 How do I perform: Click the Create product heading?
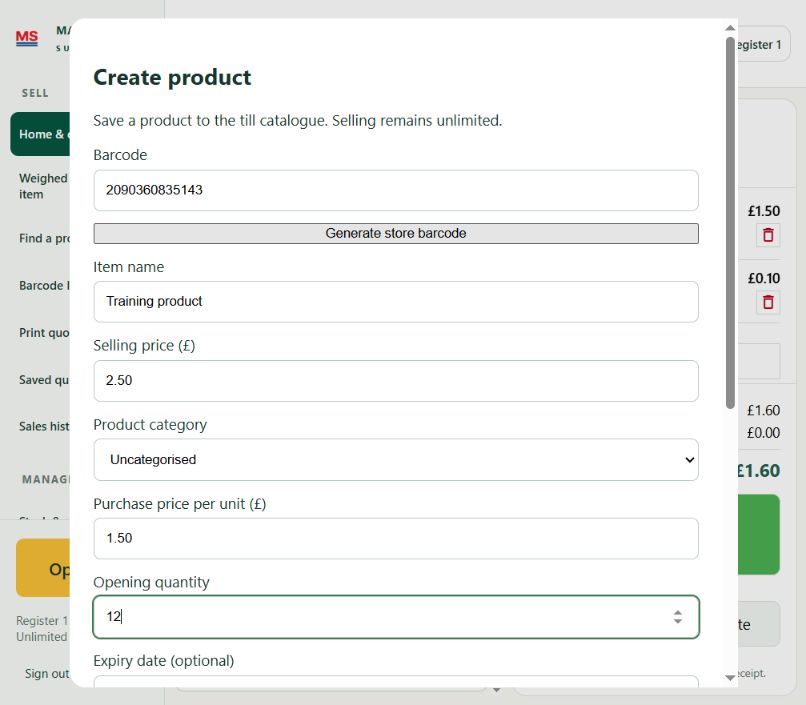click(x=172, y=78)
